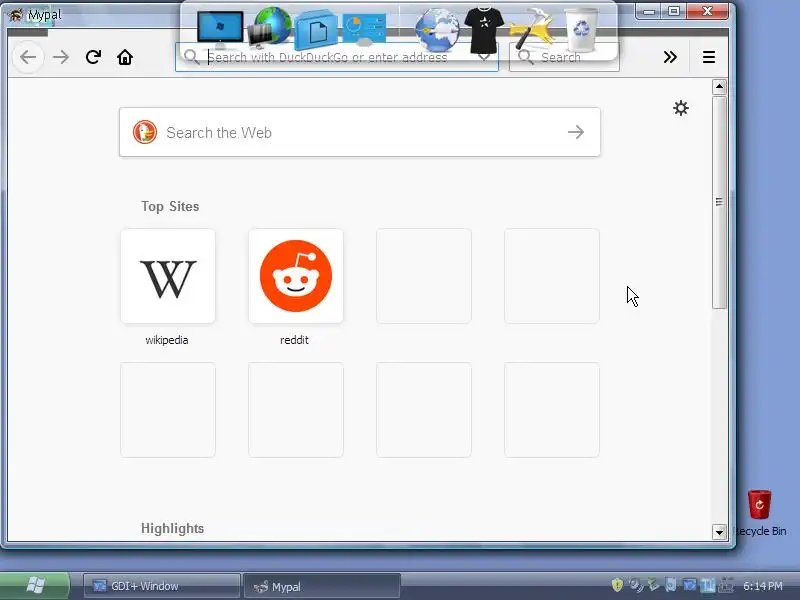The height and width of the screenshot is (600, 800).
Task: Click the Highlights heading
Action: click(172, 529)
